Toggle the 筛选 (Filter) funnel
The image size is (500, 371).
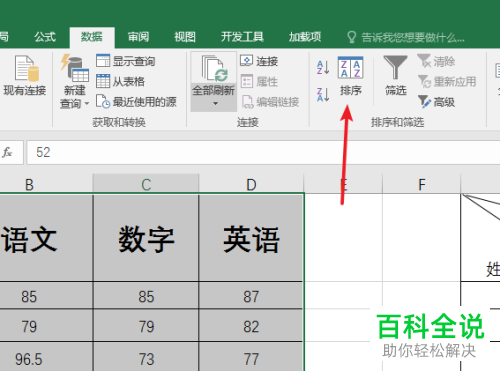click(x=396, y=76)
